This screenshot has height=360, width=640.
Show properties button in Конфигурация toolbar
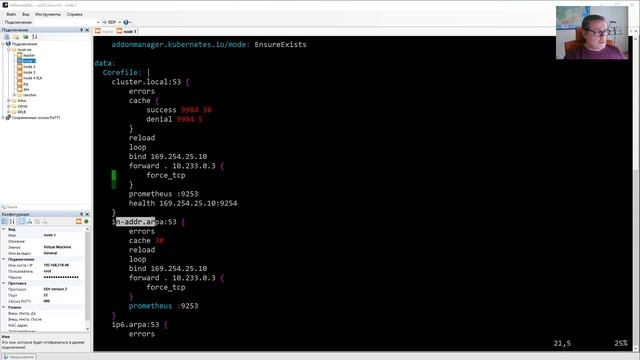pos(21,221)
